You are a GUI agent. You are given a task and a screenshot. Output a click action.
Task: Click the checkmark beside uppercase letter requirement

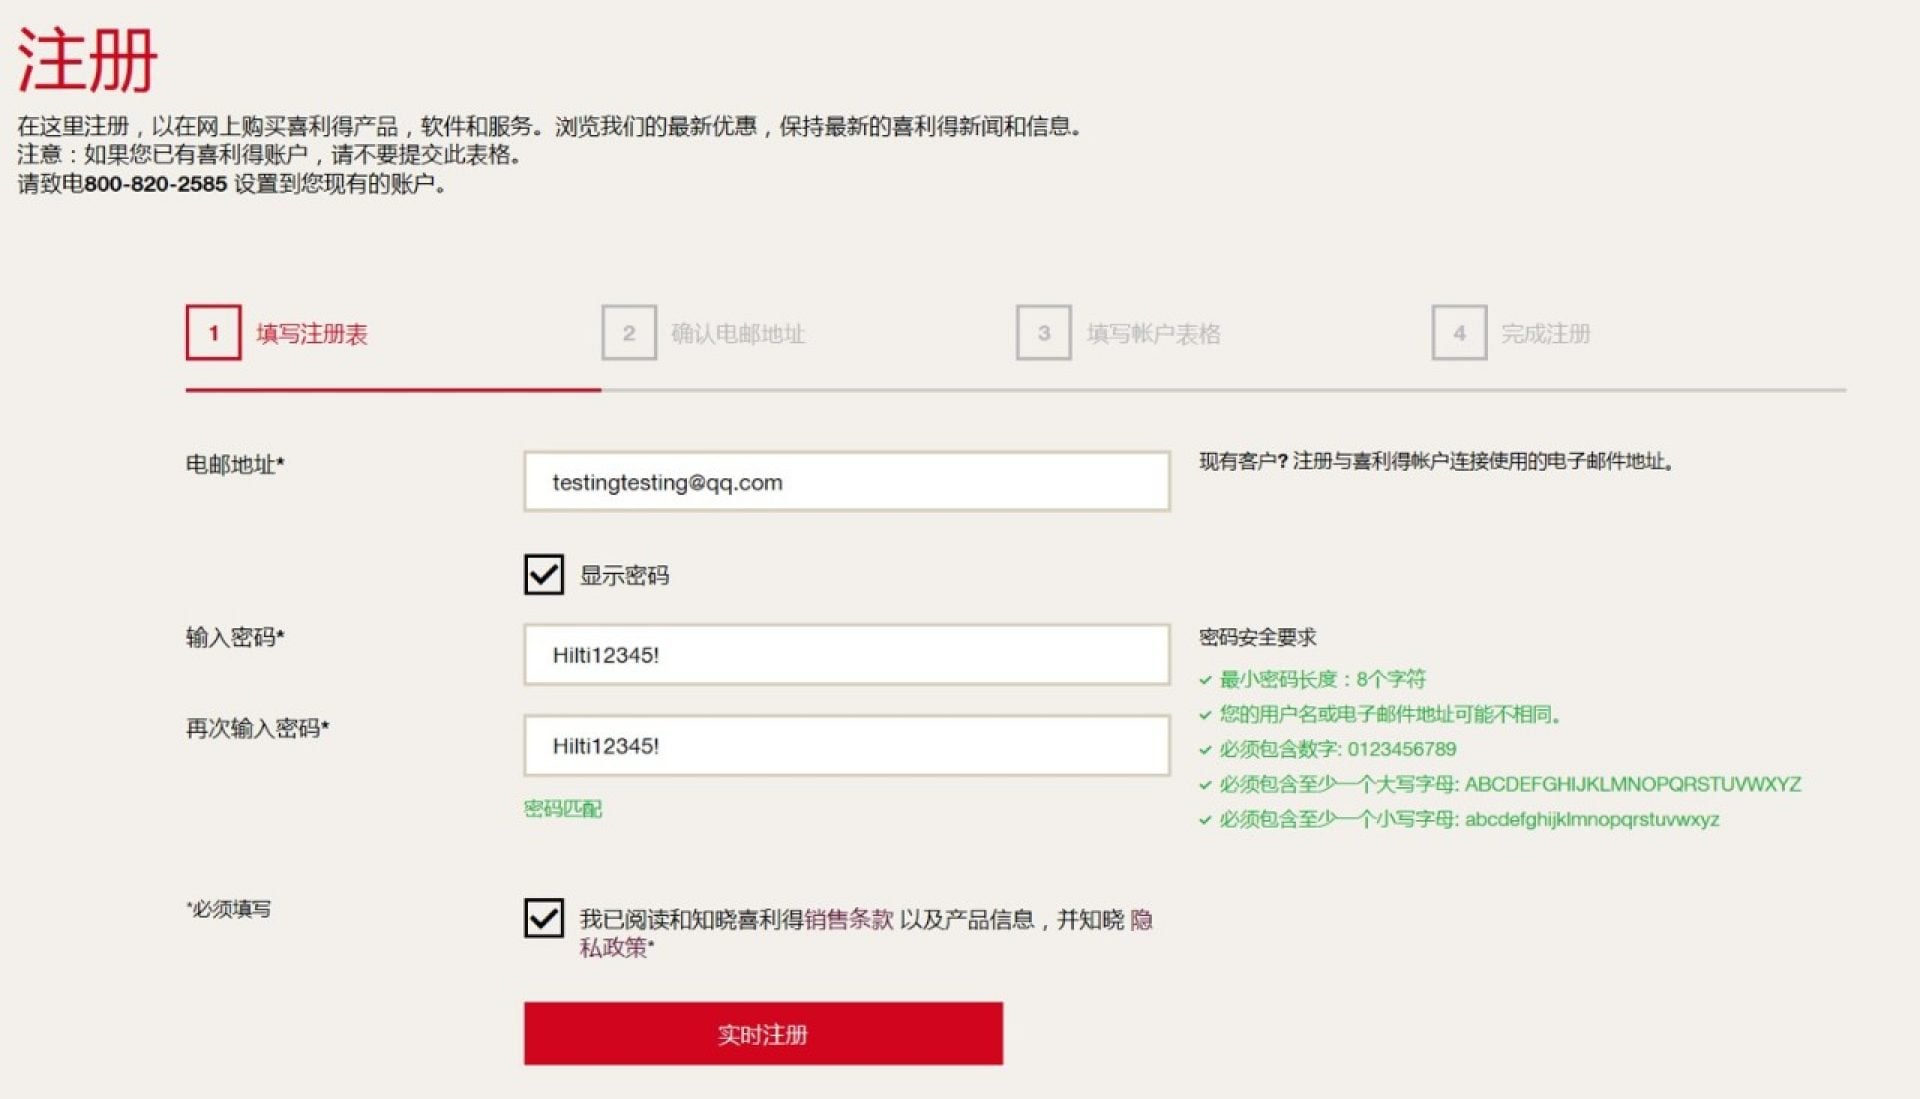[1205, 784]
